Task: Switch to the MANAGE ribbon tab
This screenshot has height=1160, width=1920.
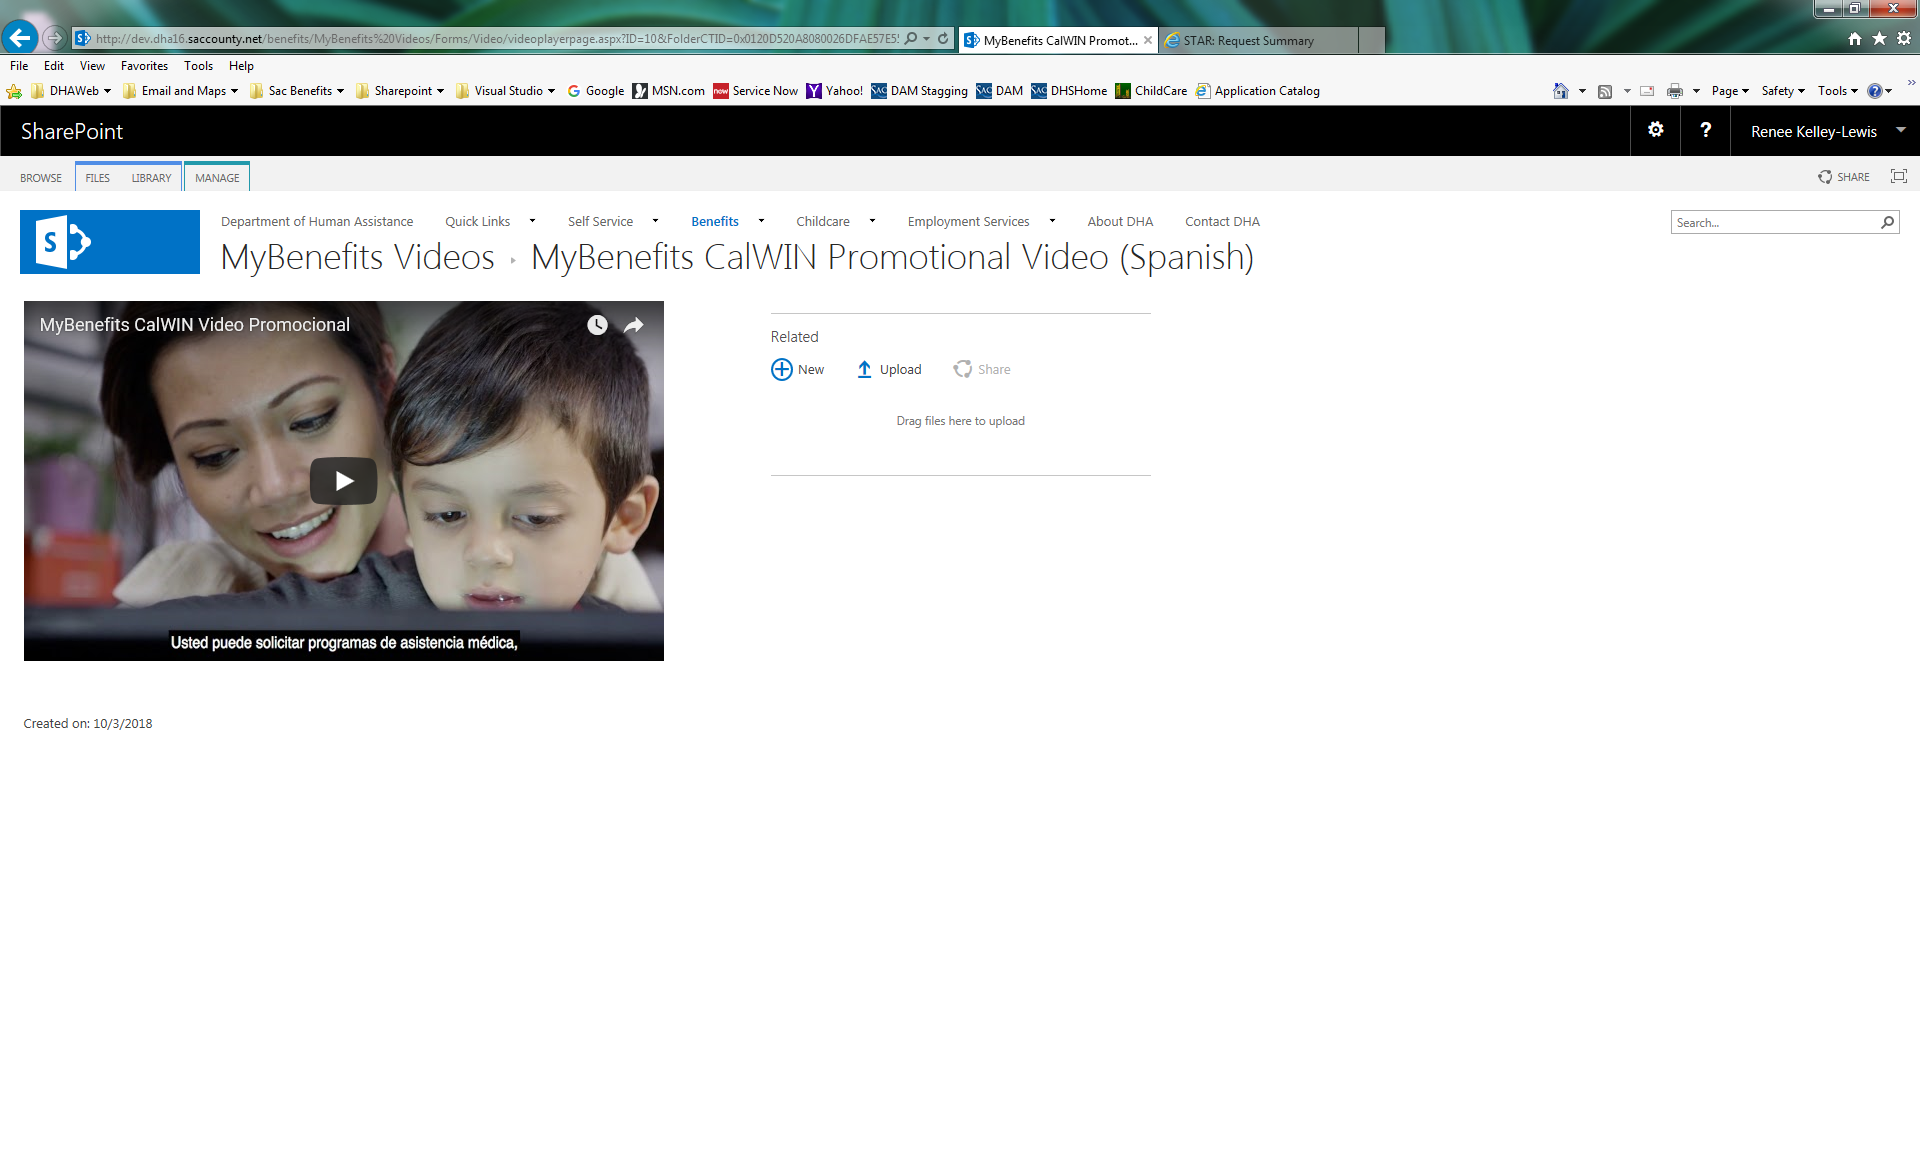Action: coord(217,178)
